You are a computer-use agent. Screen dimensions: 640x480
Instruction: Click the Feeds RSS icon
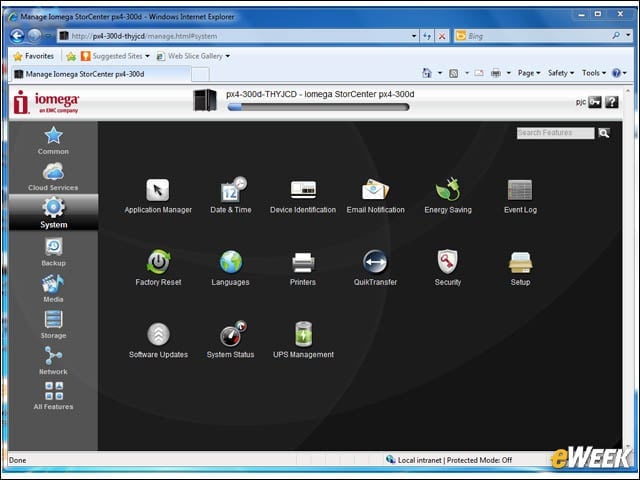453,73
